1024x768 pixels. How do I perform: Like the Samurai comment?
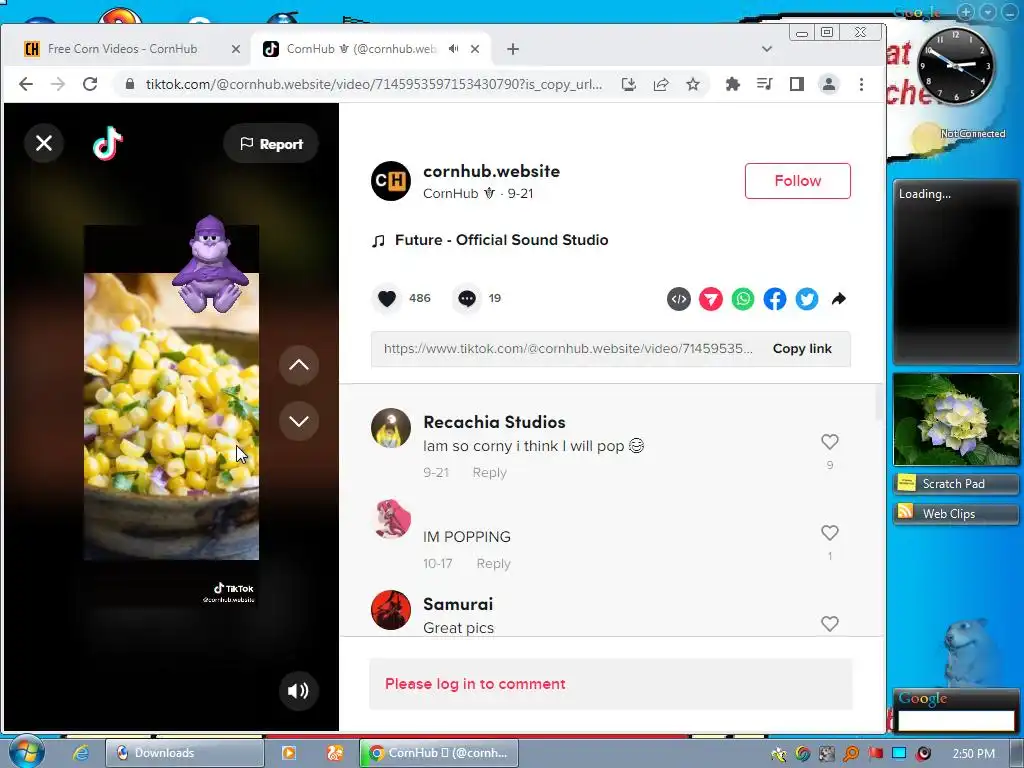point(829,624)
